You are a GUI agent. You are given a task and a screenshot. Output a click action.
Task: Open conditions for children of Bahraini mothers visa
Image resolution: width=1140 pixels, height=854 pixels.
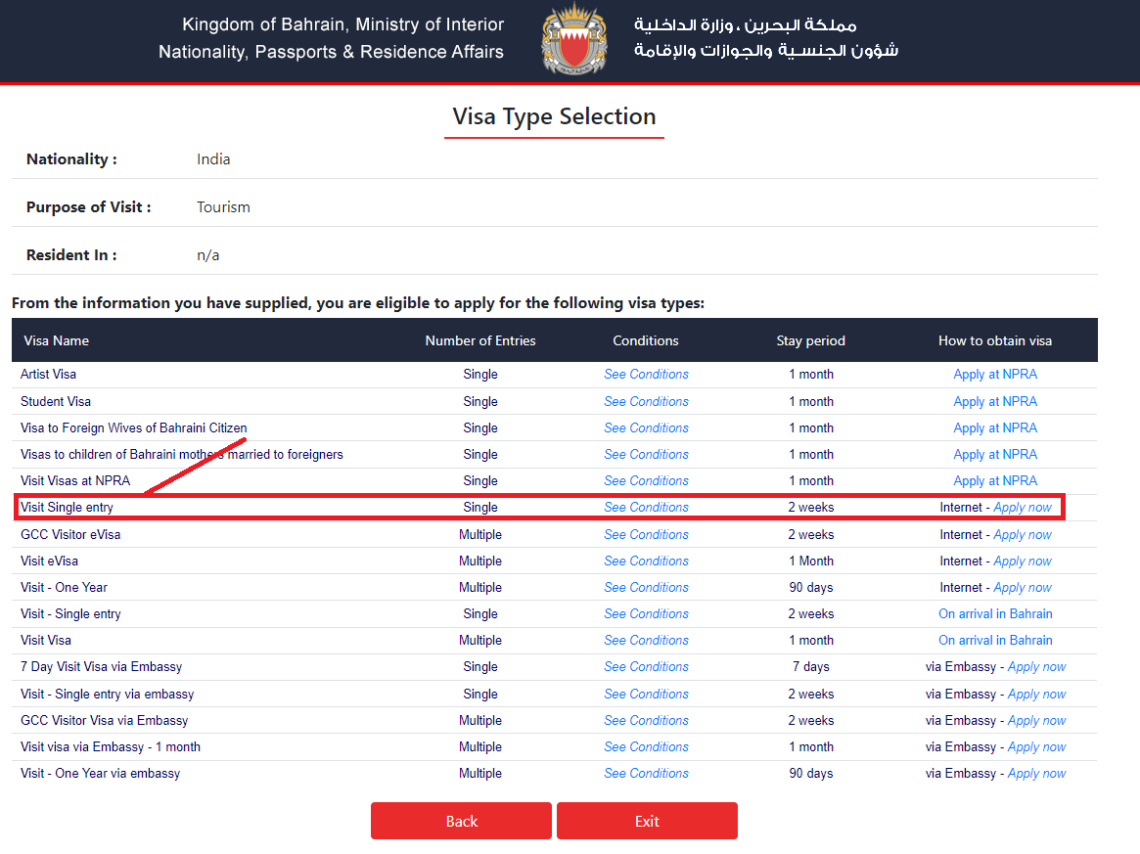(x=645, y=454)
